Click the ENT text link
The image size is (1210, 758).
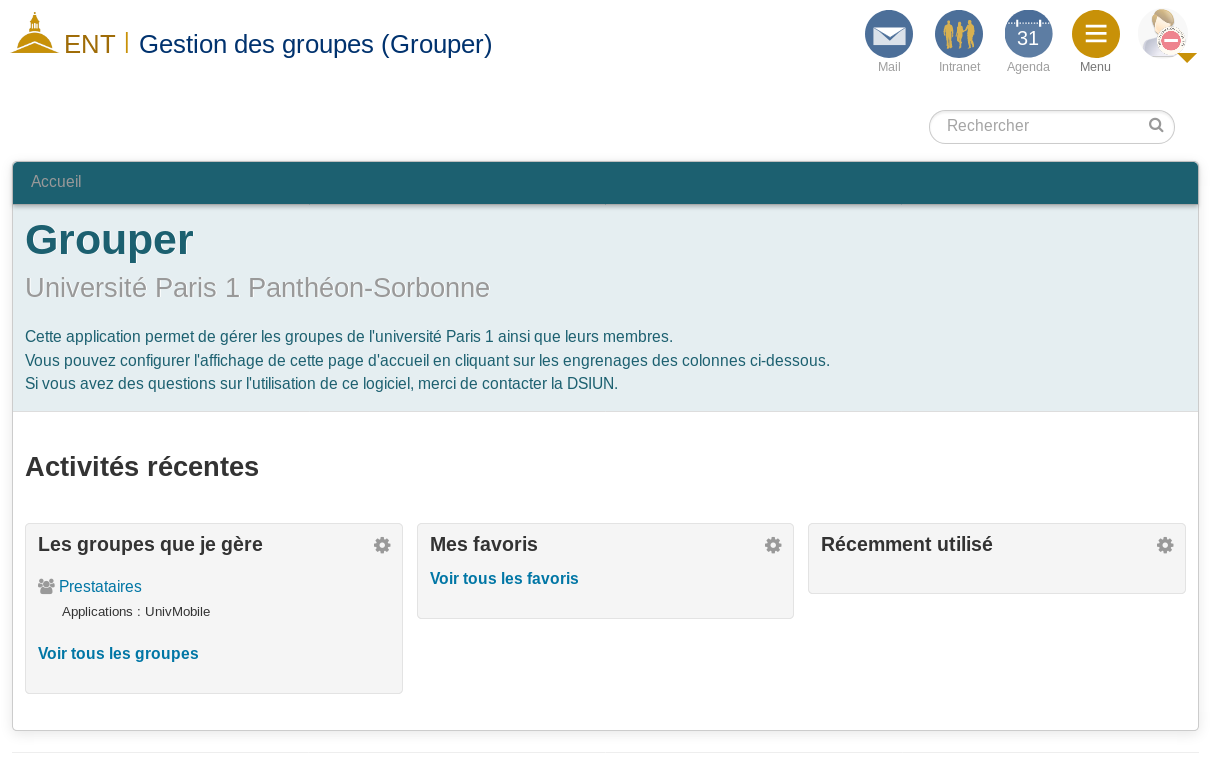(90, 45)
